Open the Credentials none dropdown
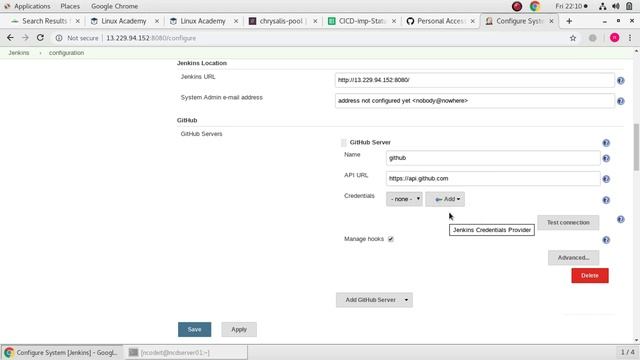This screenshot has height=360, width=640. coord(404,199)
